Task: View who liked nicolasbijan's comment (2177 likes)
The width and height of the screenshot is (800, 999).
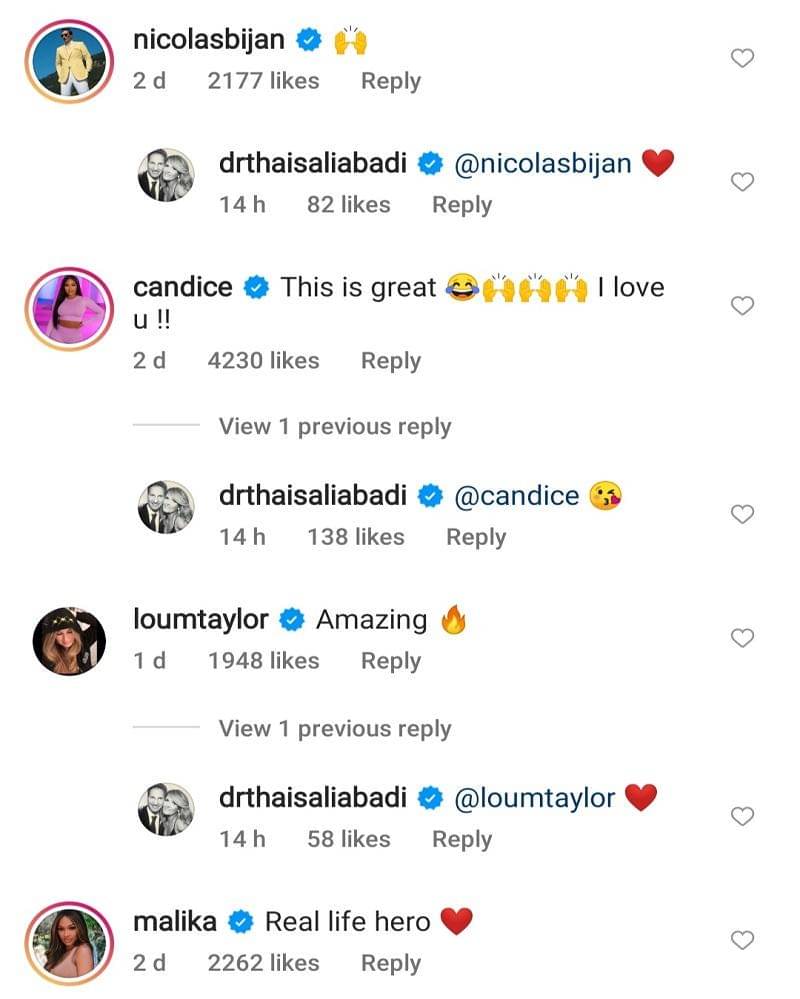Action: (263, 80)
